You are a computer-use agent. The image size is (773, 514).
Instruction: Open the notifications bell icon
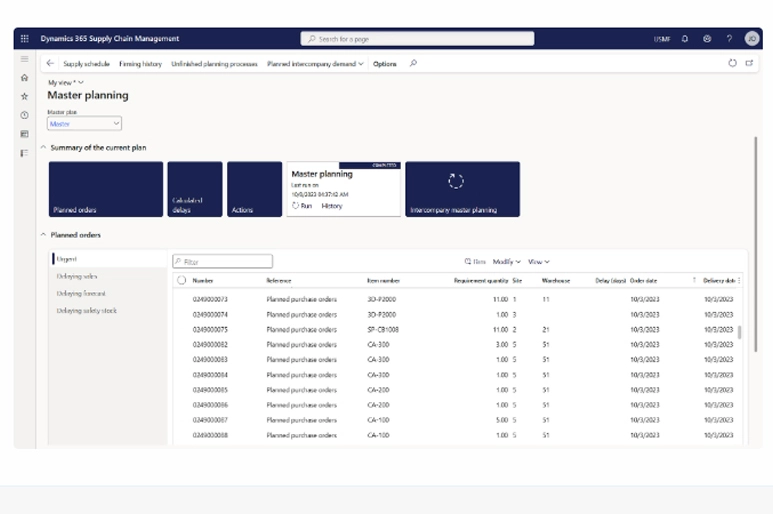tap(685, 38)
